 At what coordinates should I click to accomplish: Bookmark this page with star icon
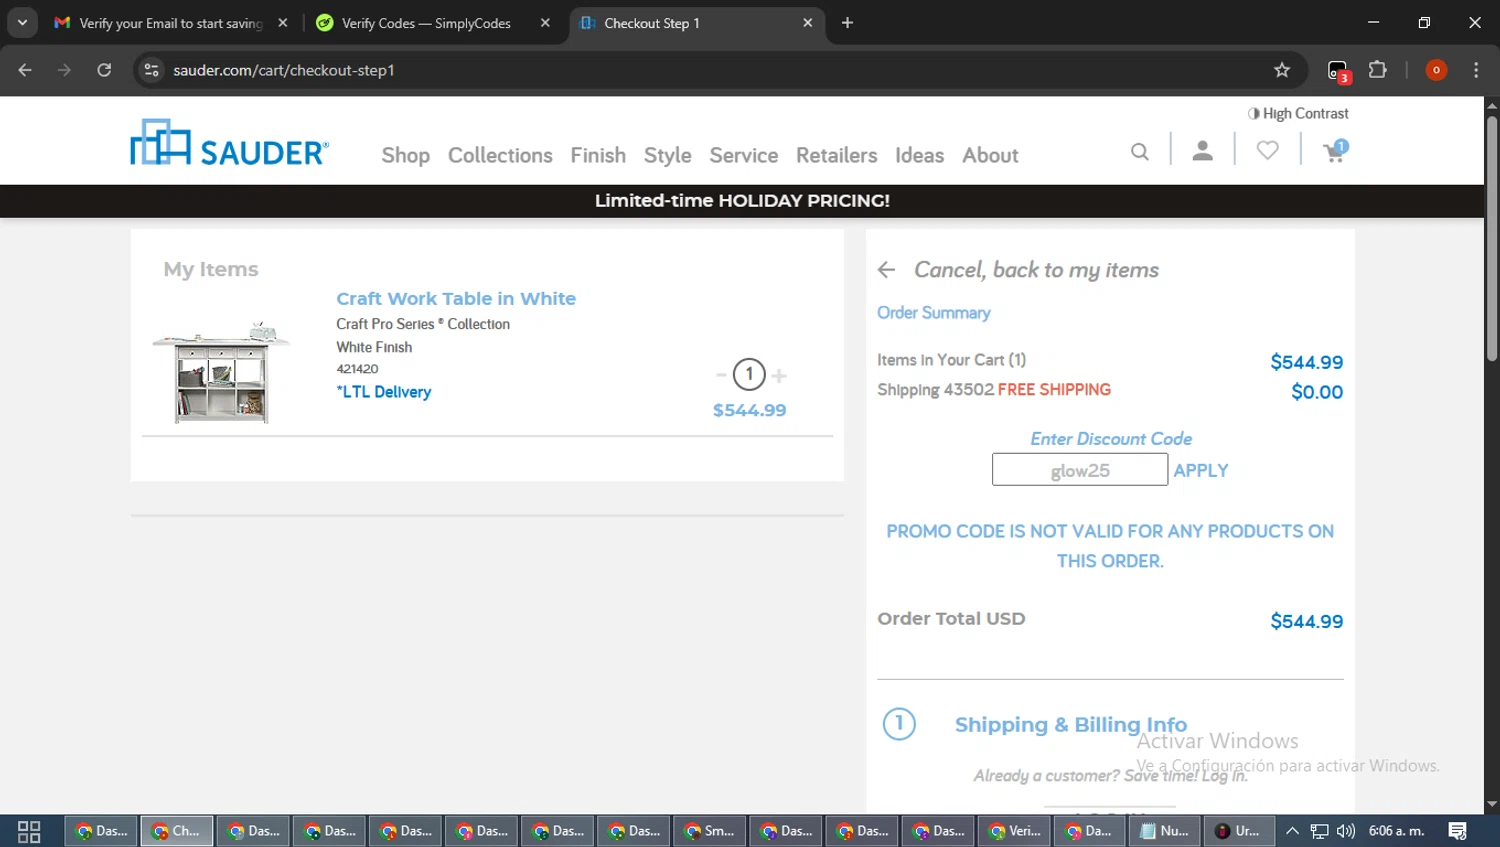[x=1282, y=70]
